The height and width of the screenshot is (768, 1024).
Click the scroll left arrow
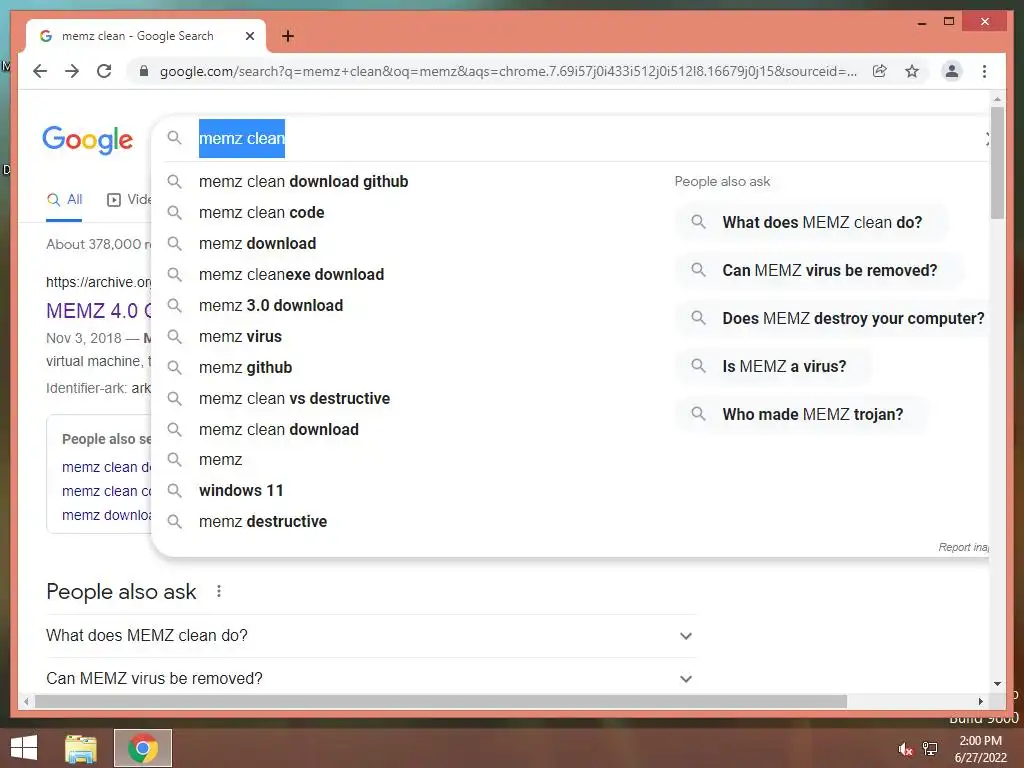tap(25, 701)
